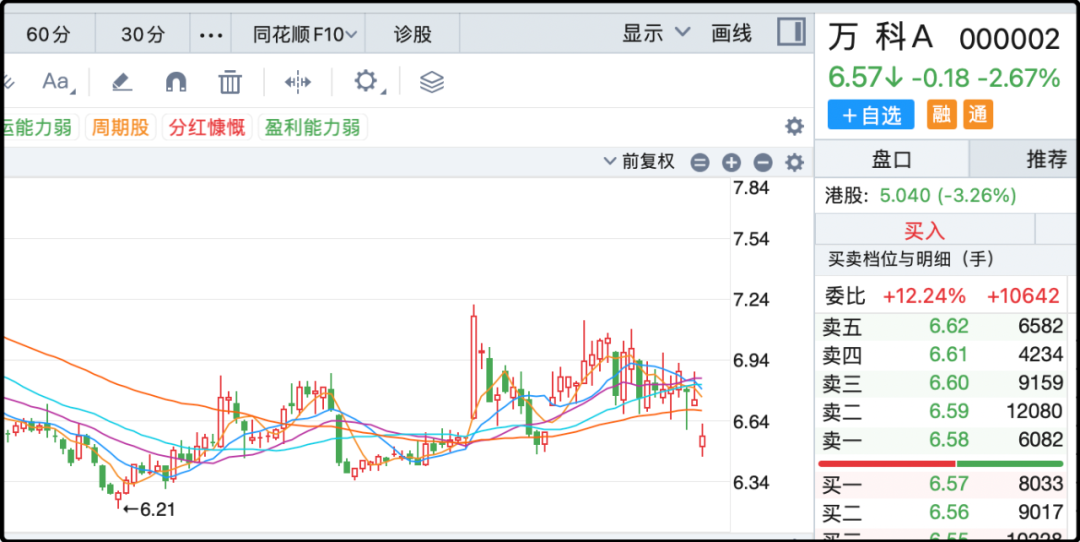Click the 通 connect badge
Viewport: 1080px width, 542px height.
pos(978,115)
